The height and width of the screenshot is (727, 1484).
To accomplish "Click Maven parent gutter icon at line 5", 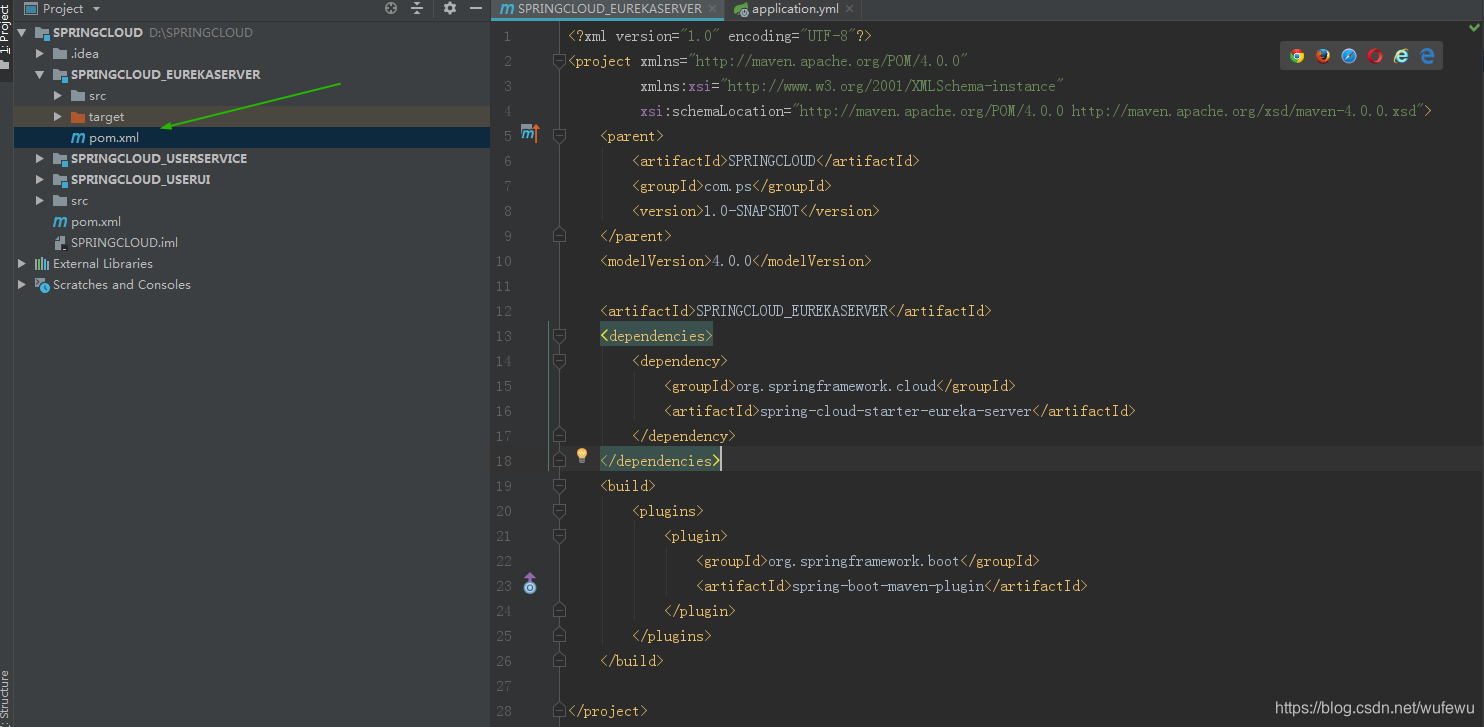I will tap(529, 135).
